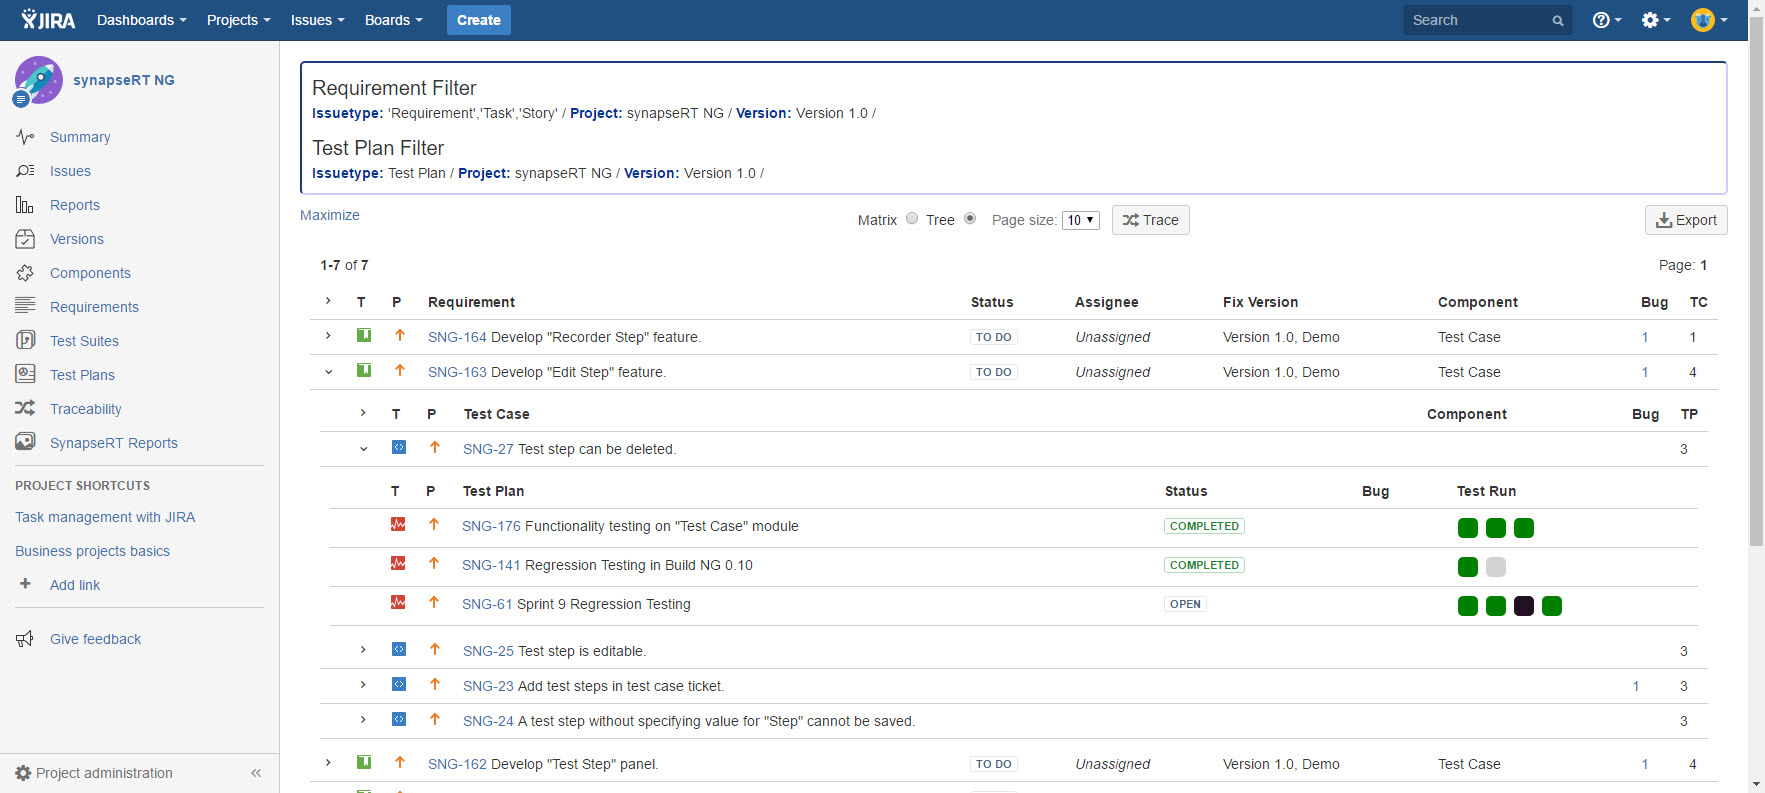Click the Summary sidebar icon
The height and width of the screenshot is (793, 1765).
[x=25, y=137]
